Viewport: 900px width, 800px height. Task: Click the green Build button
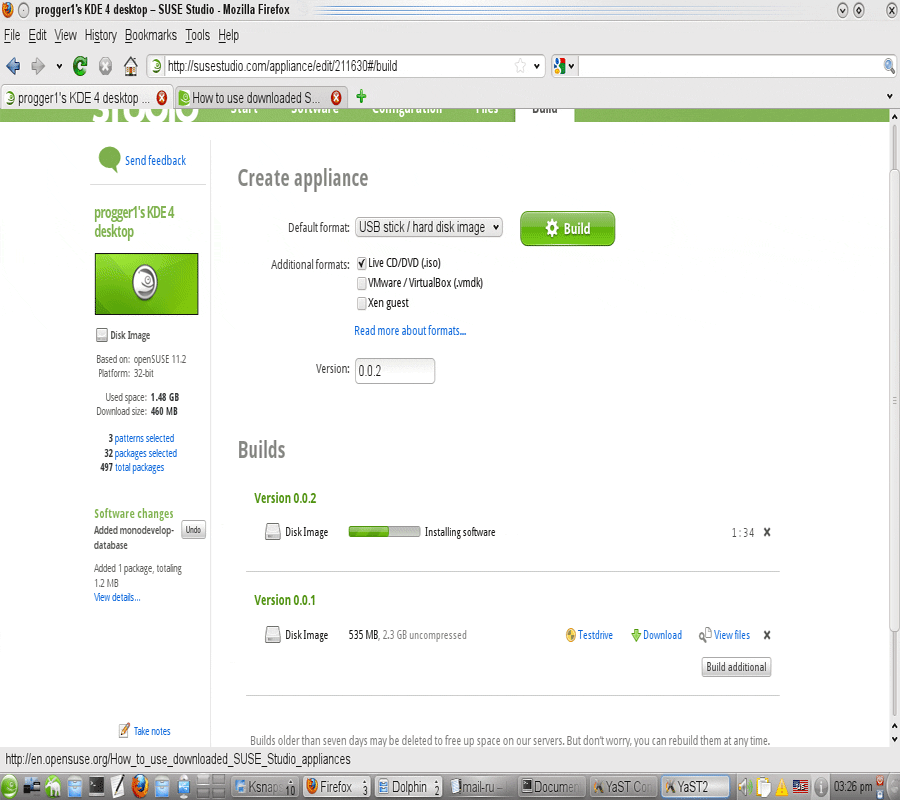567,228
